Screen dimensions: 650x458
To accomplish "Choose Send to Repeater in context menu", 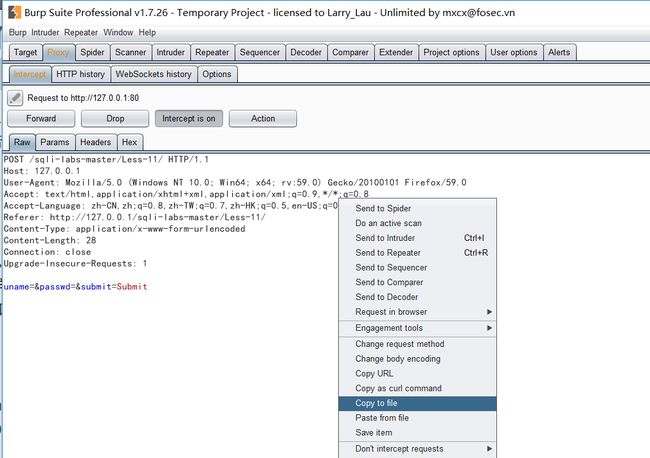I will [417, 253].
